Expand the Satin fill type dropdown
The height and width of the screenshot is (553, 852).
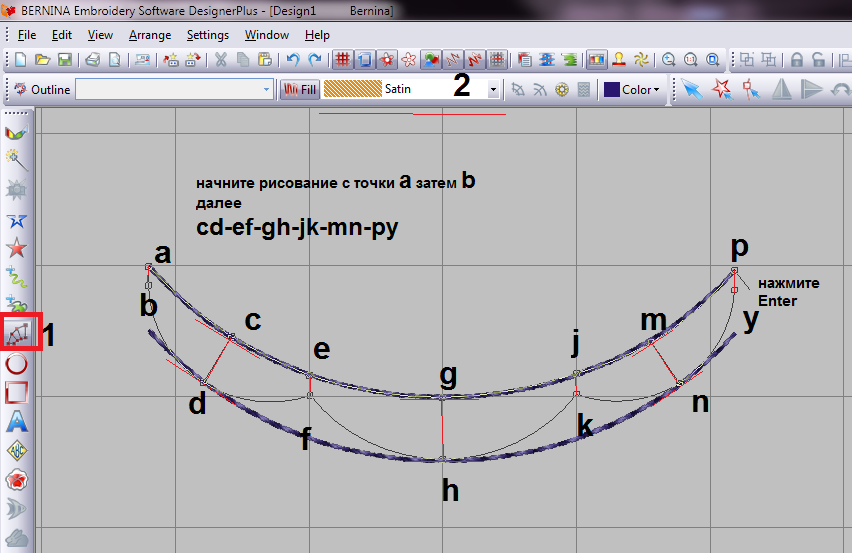click(x=493, y=89)
